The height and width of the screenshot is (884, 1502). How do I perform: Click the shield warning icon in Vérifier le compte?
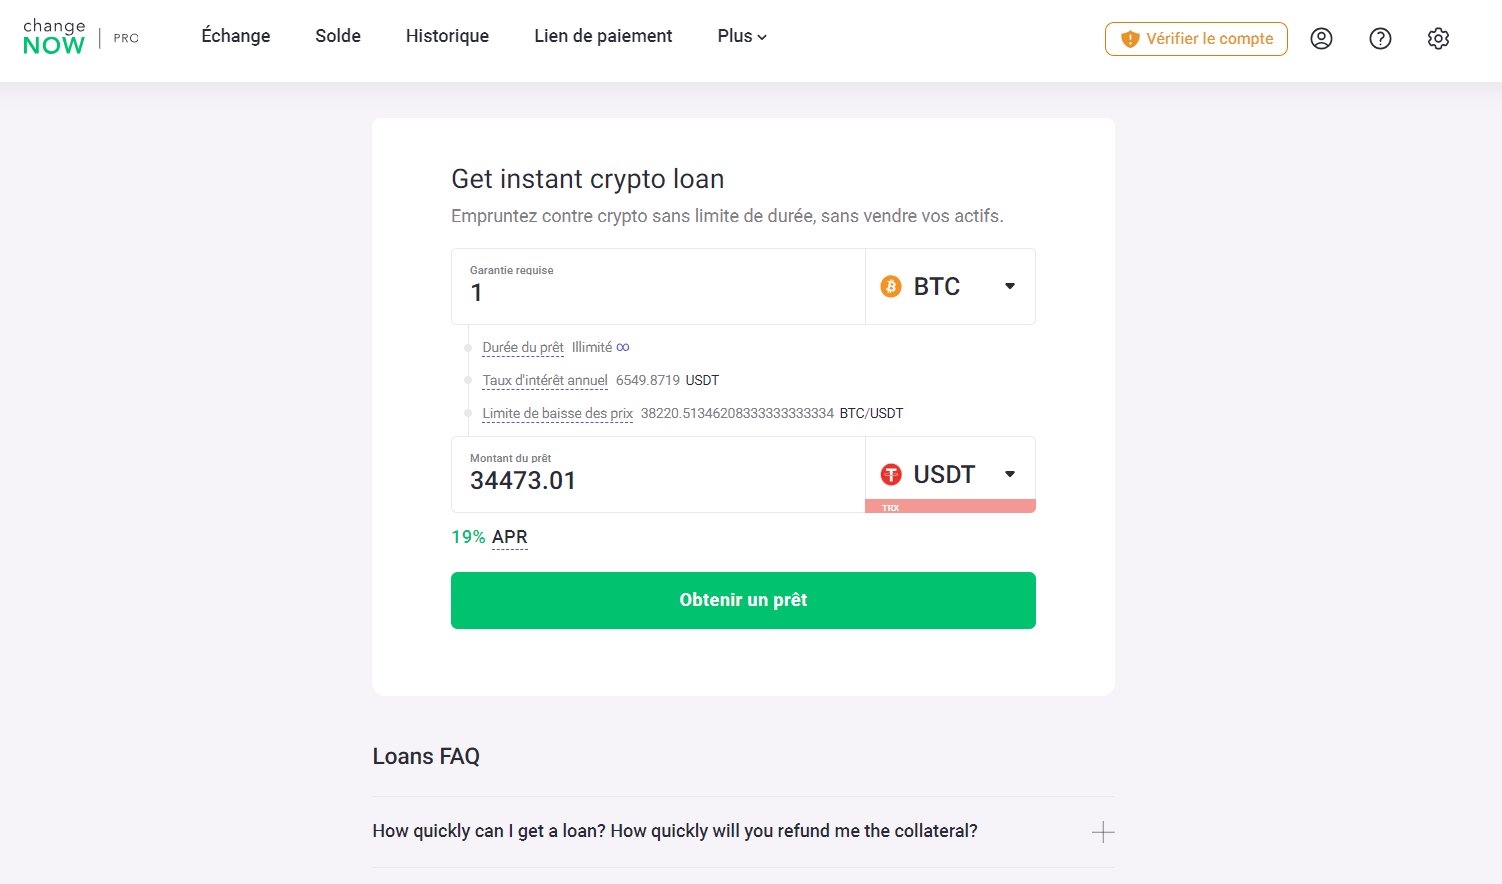pyautogui.click(x=1129, y=38)
